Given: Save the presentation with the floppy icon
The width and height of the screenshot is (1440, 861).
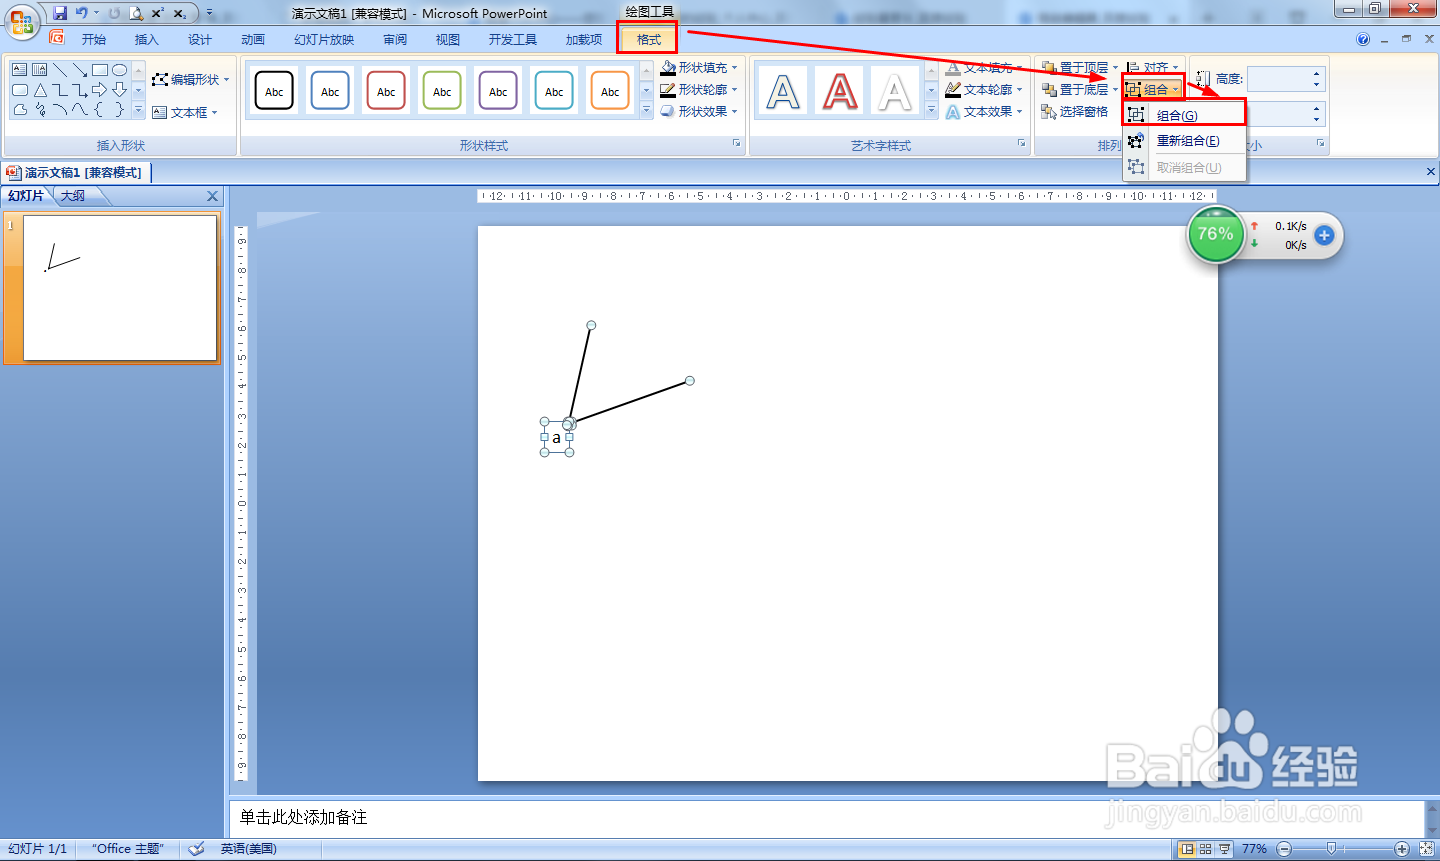Looking at the screenshot, I should 60,13.
